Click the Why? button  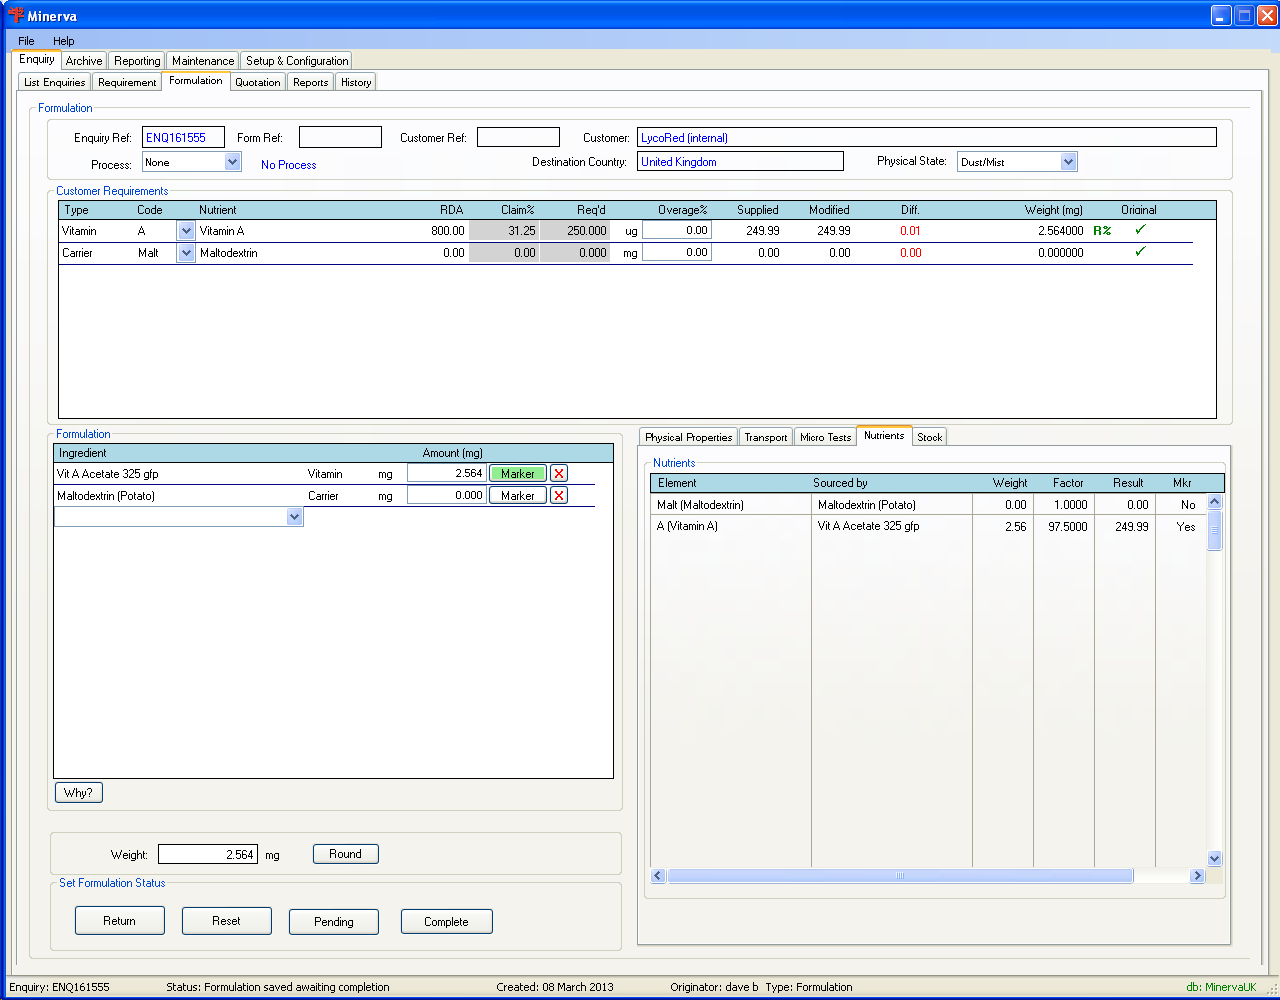(x=78, y=793)
